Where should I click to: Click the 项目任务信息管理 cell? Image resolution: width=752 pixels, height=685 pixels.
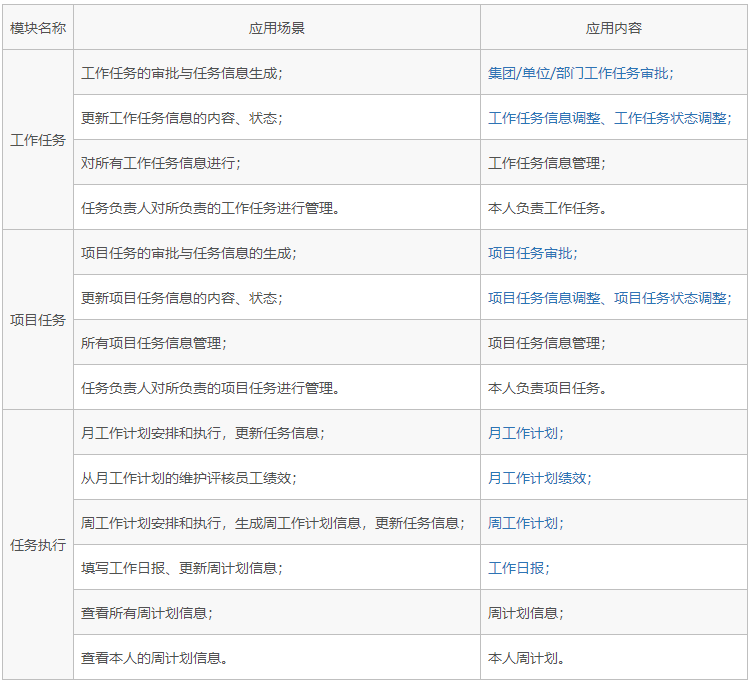(614, 343)
